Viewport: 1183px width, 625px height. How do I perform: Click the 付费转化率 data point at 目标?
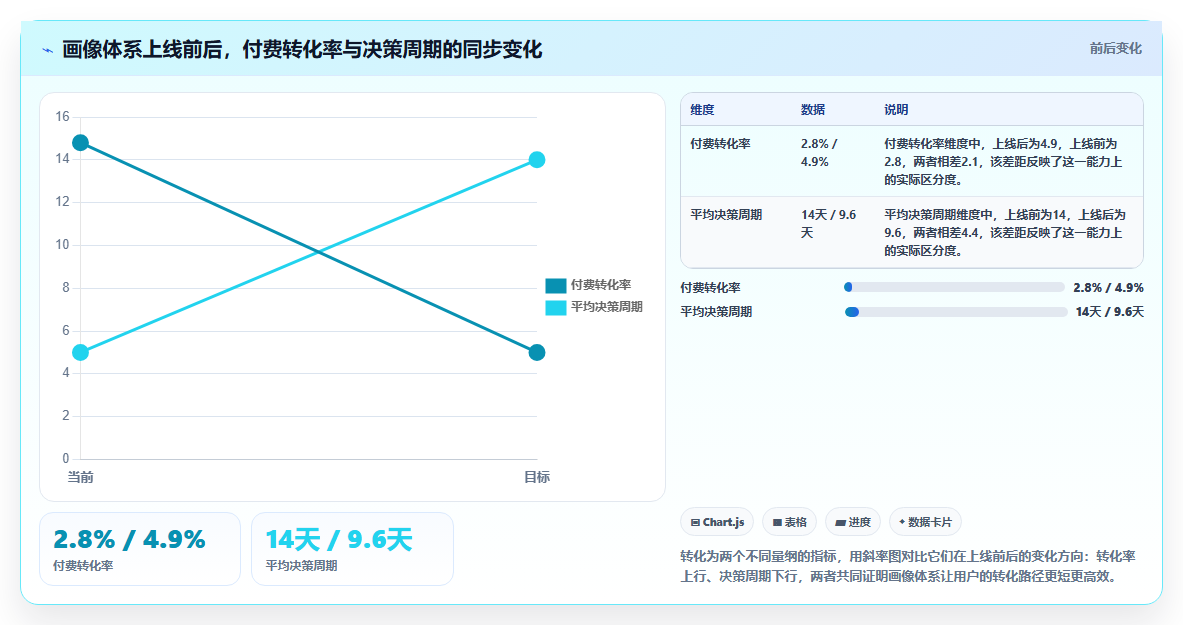536,353
